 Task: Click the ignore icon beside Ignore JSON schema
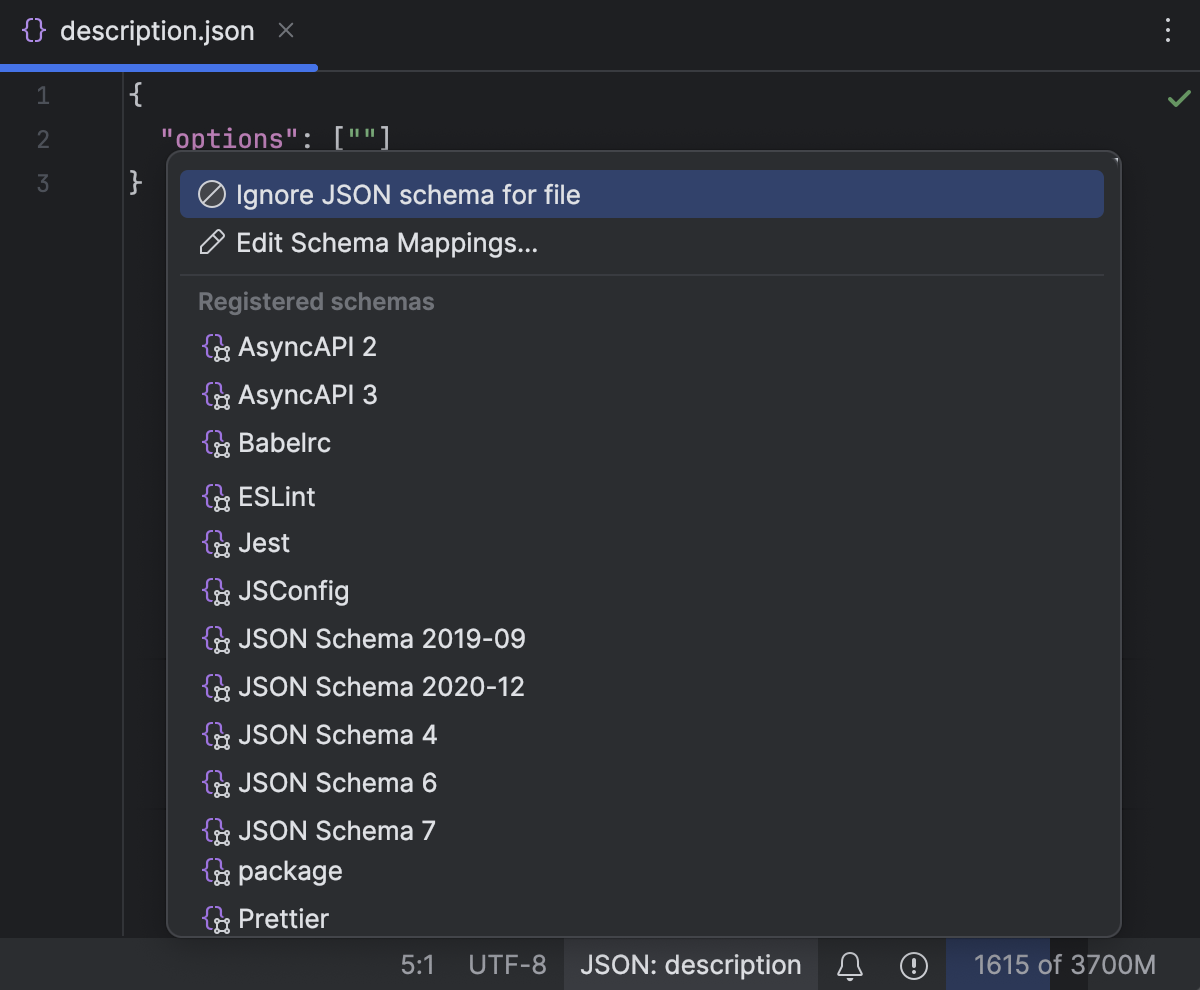point(211,194)
